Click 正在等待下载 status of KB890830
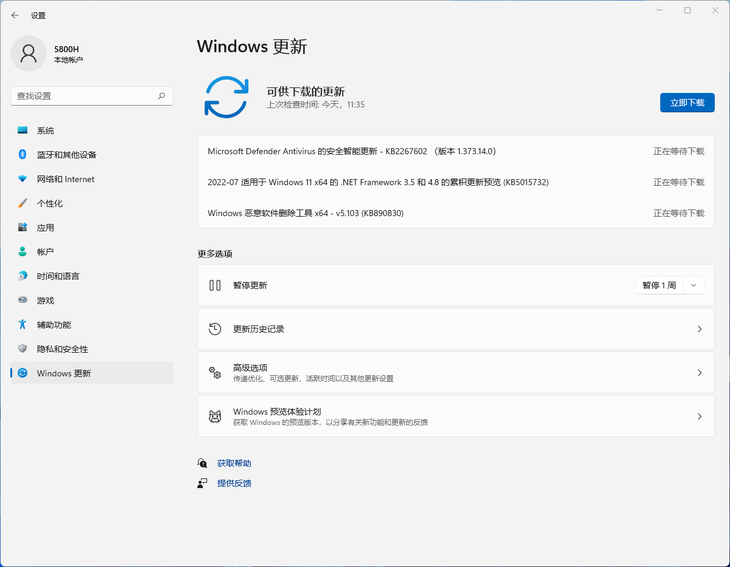This screenshot has width=730, height=567. pyautogui.click(x=678, y=213)
